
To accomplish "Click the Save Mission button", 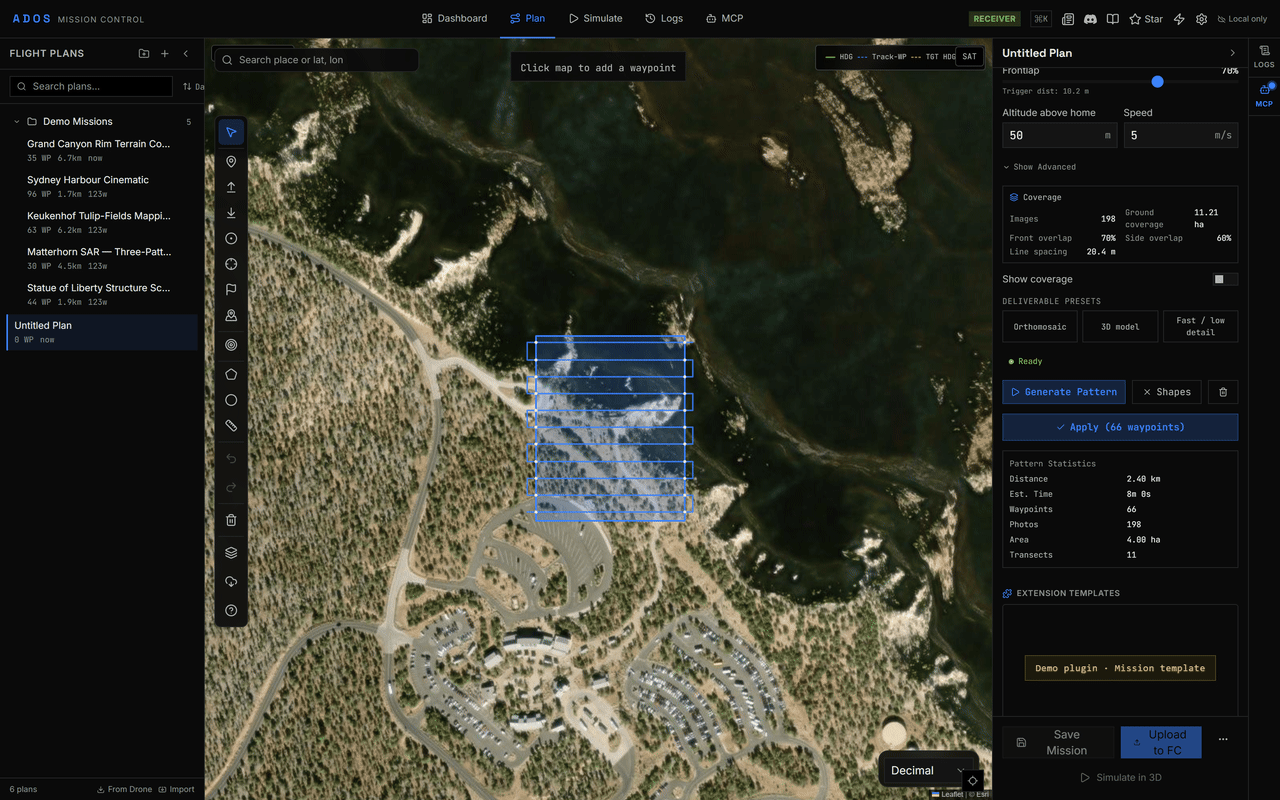I will pyautogui.click(x=1058, y=742).
